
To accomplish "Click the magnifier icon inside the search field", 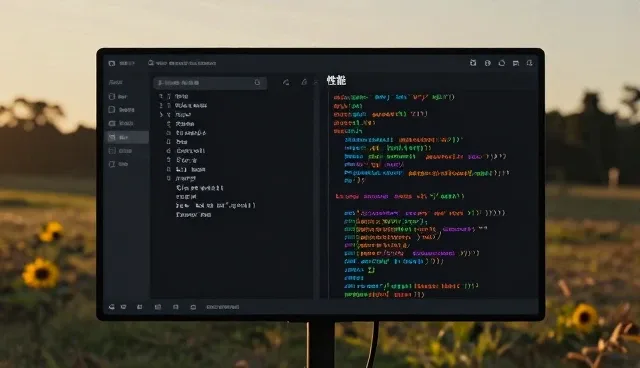I will tap(257, 82).
